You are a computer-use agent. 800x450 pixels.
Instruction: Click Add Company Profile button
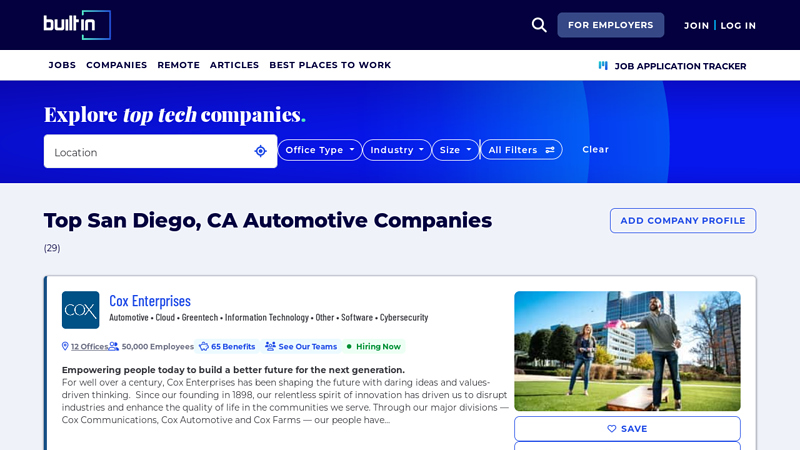click(683, 220)
